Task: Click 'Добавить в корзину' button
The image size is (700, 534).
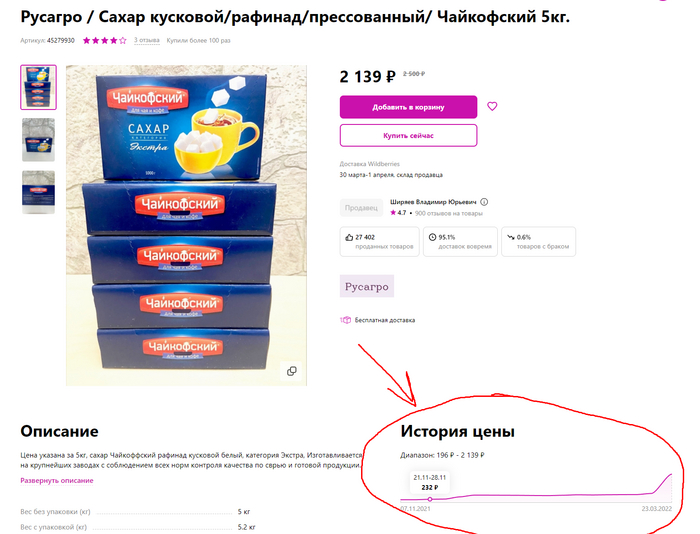Action: point(408,107)
